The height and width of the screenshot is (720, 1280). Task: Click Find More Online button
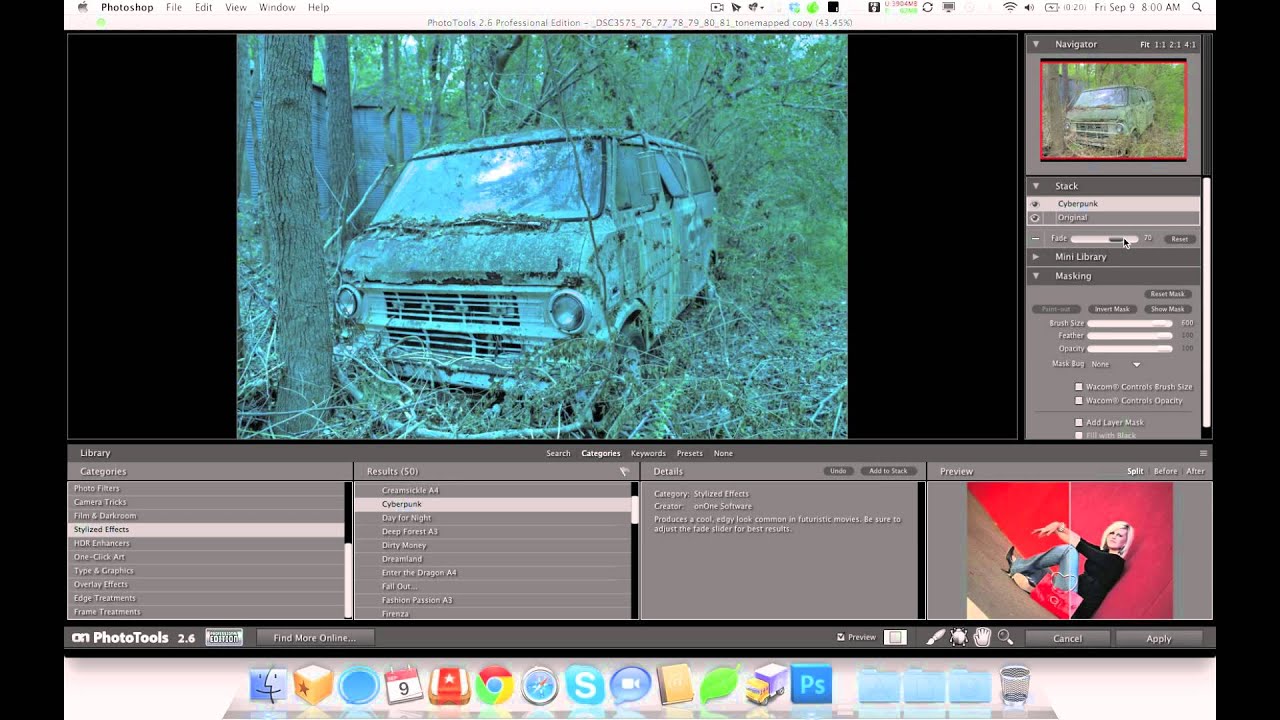[314, 638]
